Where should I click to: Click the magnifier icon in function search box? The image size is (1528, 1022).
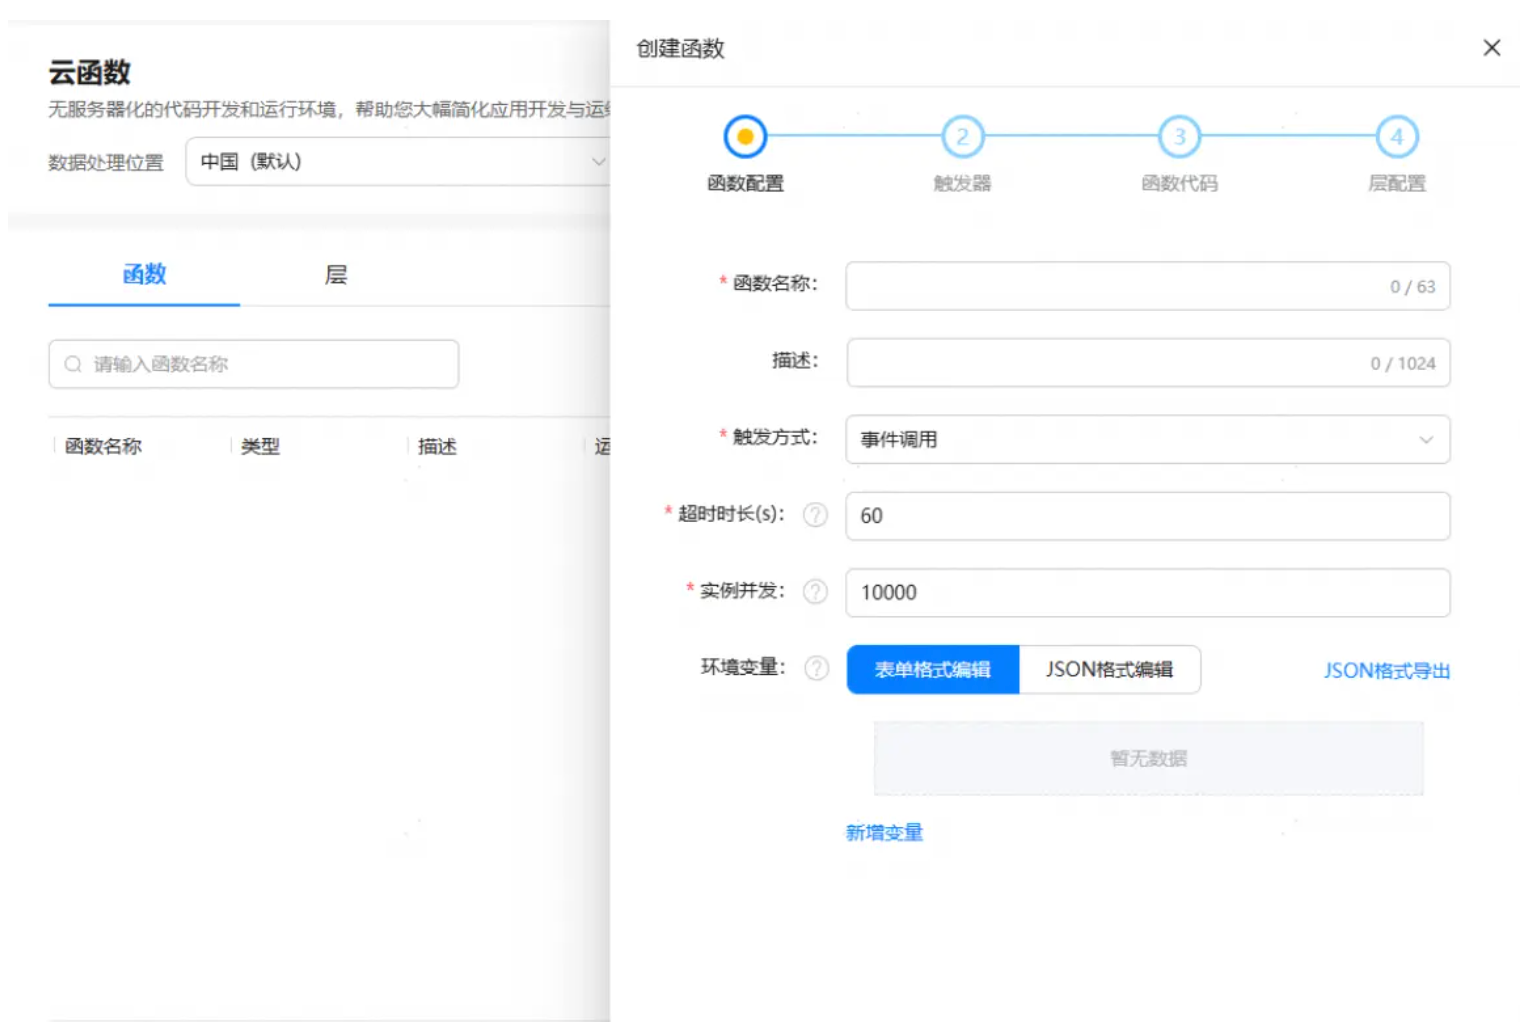tap(72, 364)
